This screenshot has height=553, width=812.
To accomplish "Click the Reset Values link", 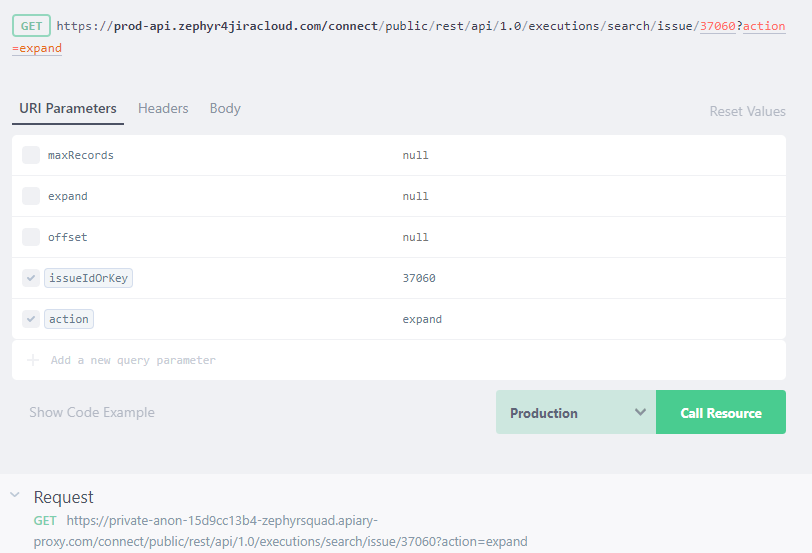I will [747, 111].
